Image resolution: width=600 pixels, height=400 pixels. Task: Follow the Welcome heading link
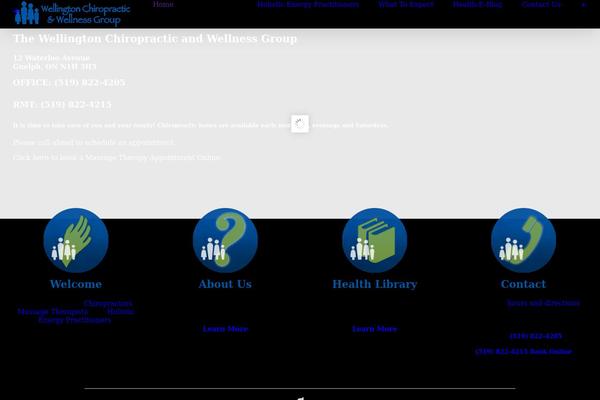tap(76, 284)
